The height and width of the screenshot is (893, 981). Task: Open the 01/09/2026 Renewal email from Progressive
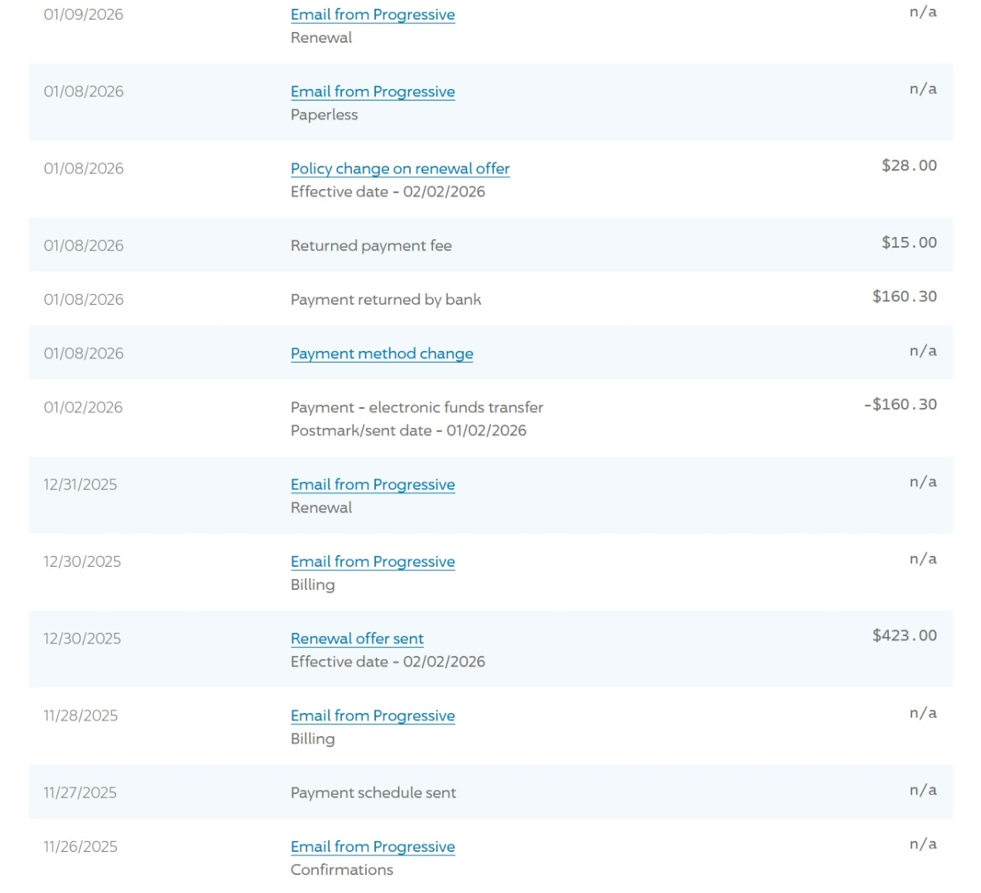[x=372, y=15]
